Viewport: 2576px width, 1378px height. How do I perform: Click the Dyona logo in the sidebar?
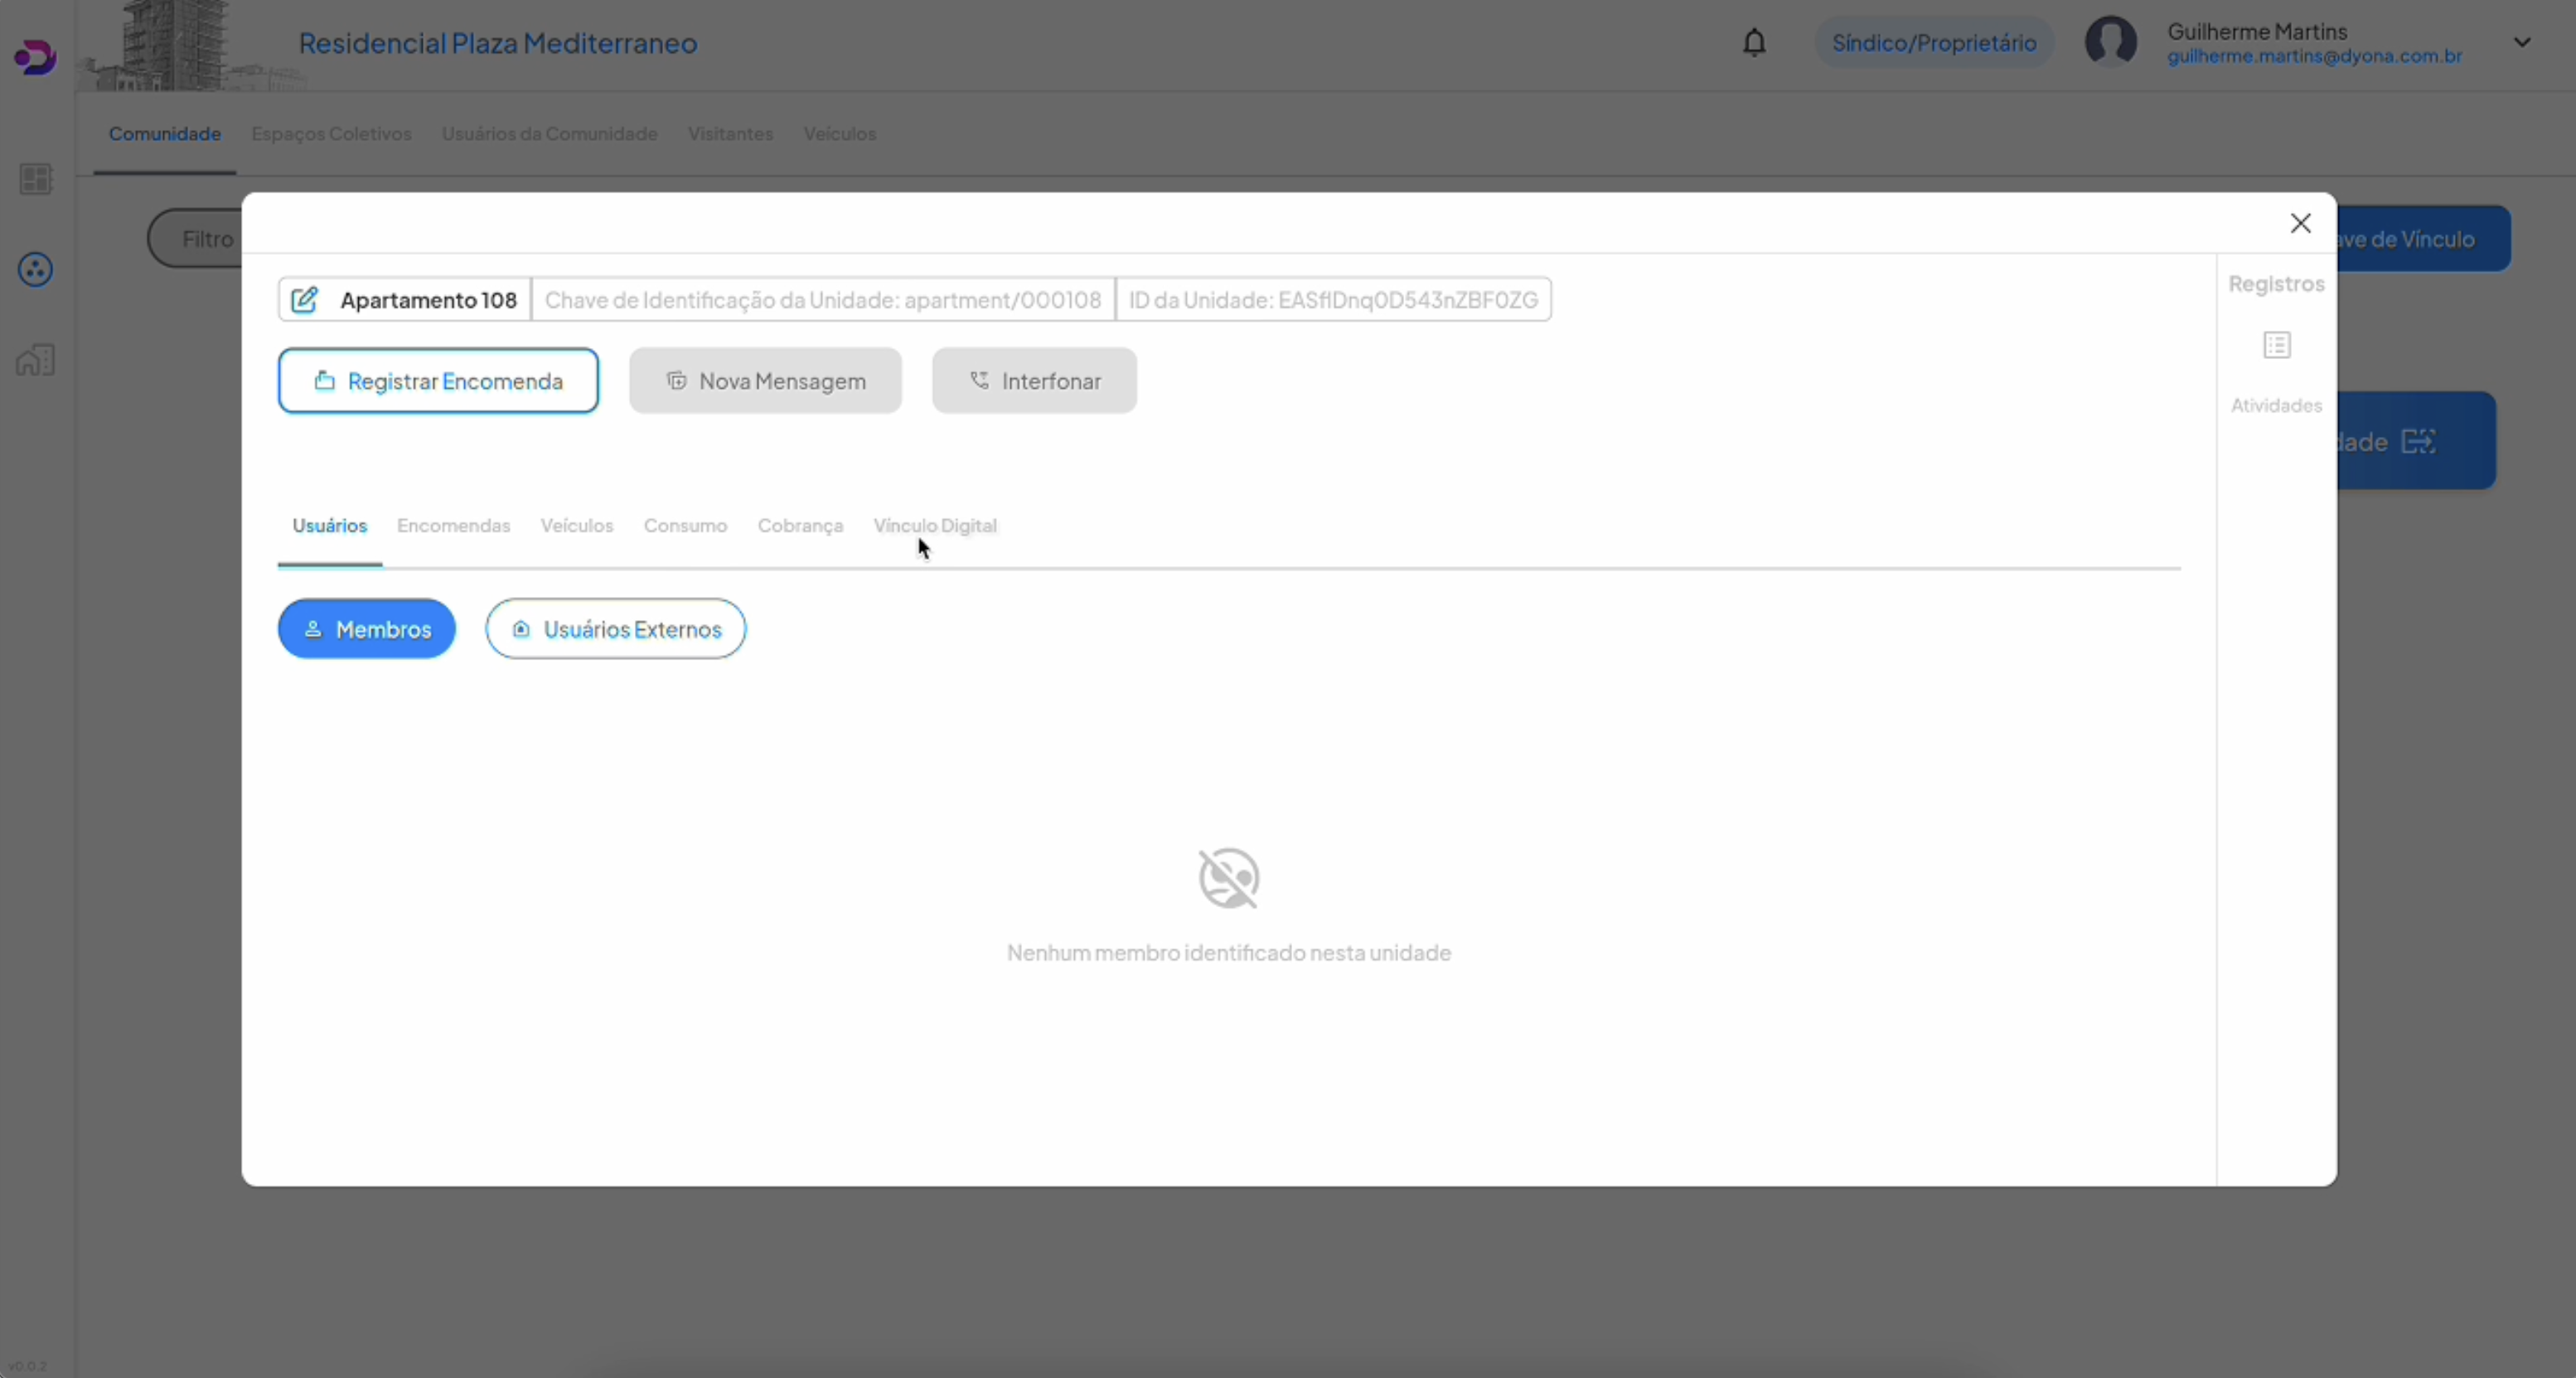[x=35, y=57]
